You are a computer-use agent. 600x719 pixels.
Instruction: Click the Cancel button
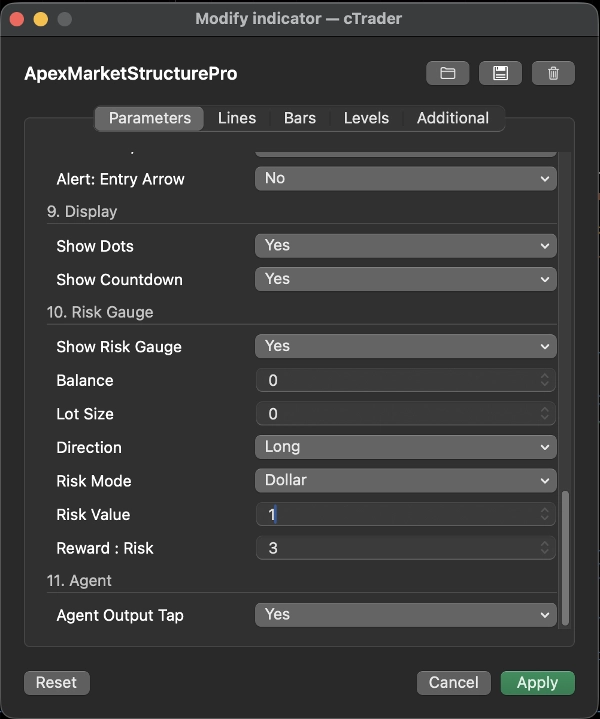[454, 683]
